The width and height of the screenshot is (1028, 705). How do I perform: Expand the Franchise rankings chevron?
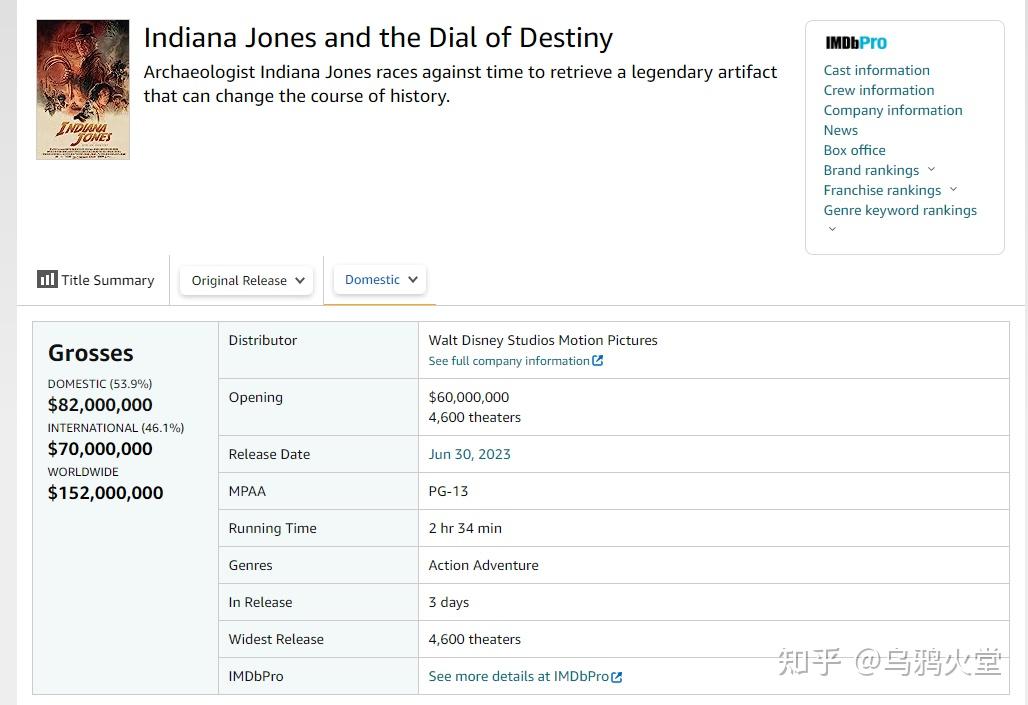coord(953,190)
